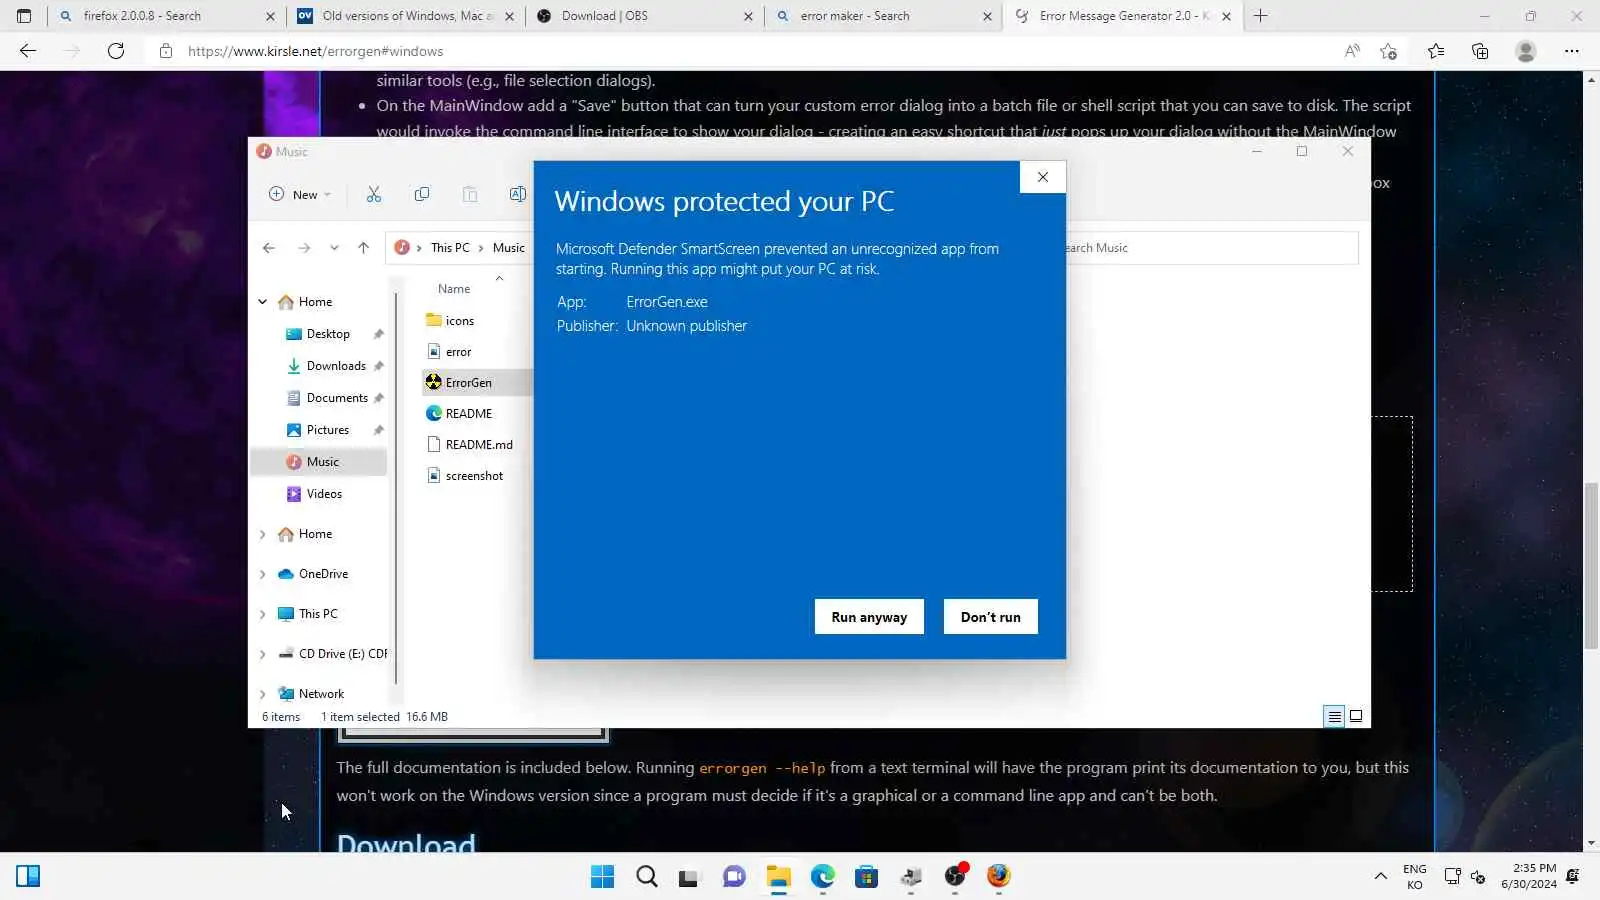Image resolution: width=1600 pixels, height=900 pixels.
Task: Show hidden system tray icons
Action: pyautogui.click(x=1380, y=877)
